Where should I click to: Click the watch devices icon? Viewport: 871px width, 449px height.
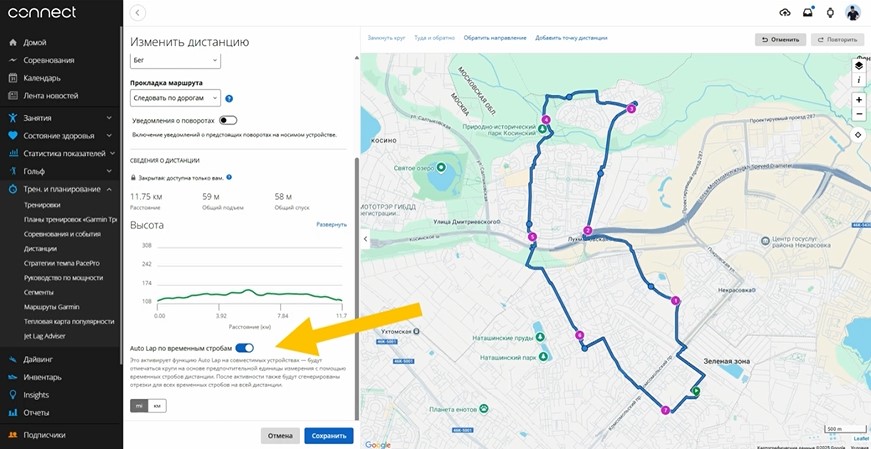click(829, 12)
